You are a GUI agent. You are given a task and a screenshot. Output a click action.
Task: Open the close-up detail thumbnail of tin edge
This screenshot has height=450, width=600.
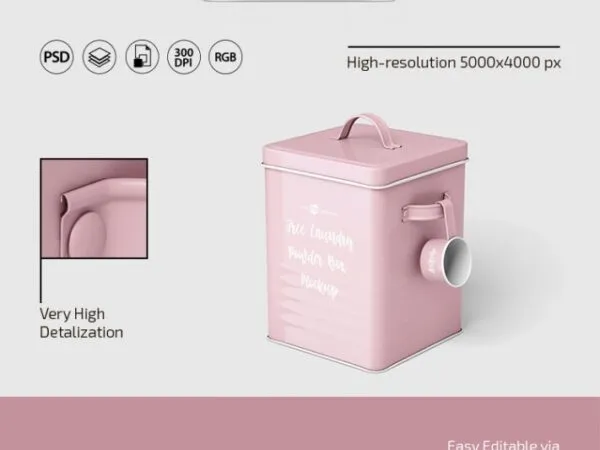click(x=94, y=209)
